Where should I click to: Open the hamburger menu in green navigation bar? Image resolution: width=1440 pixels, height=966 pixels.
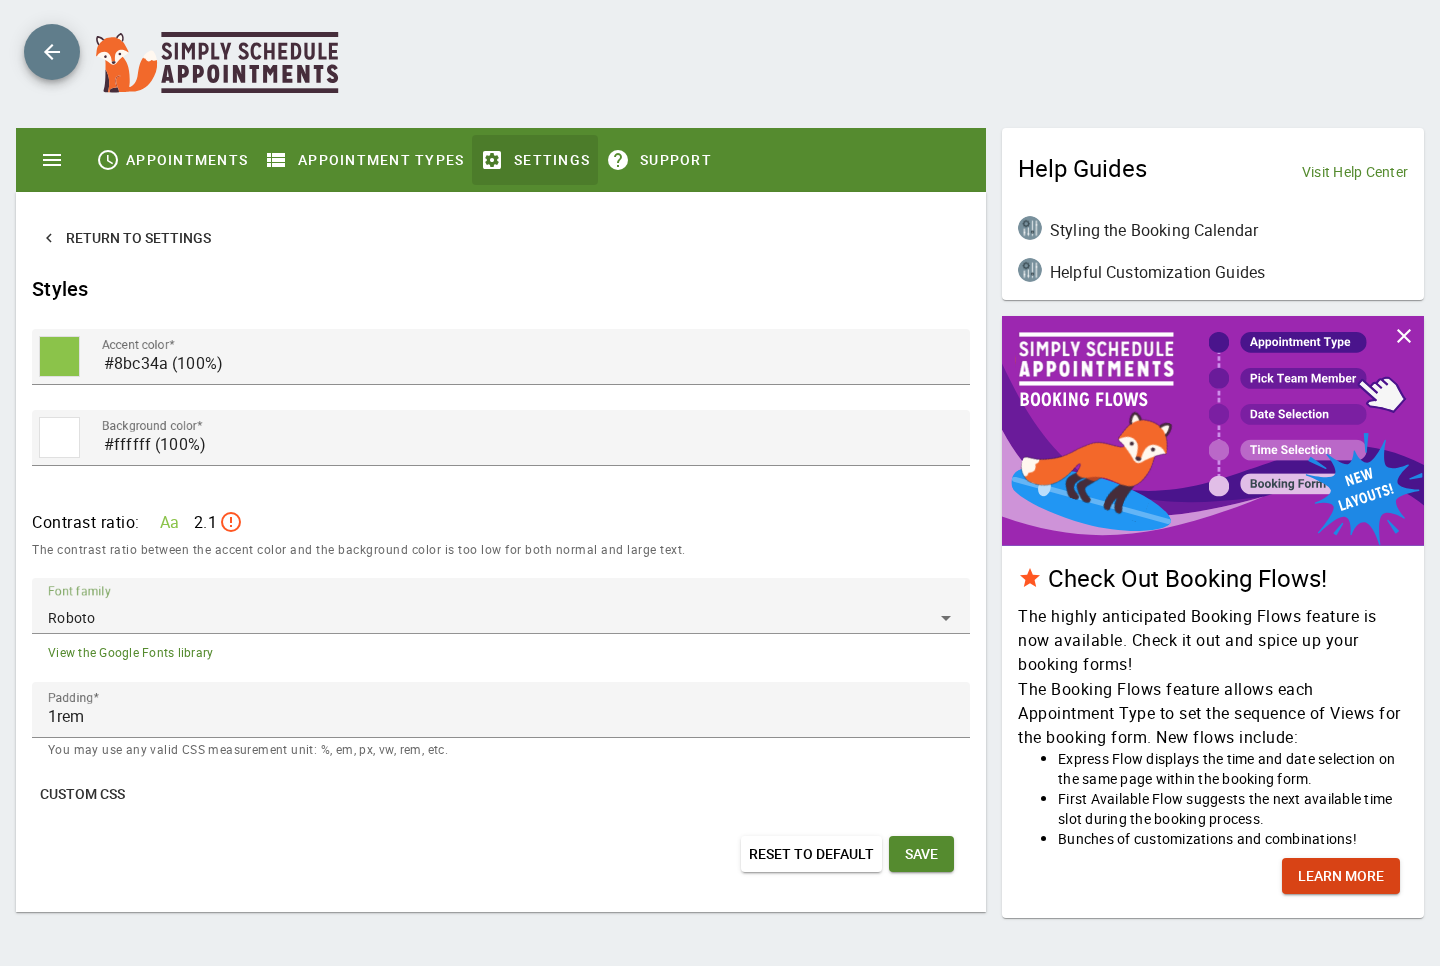click(52, 160)
